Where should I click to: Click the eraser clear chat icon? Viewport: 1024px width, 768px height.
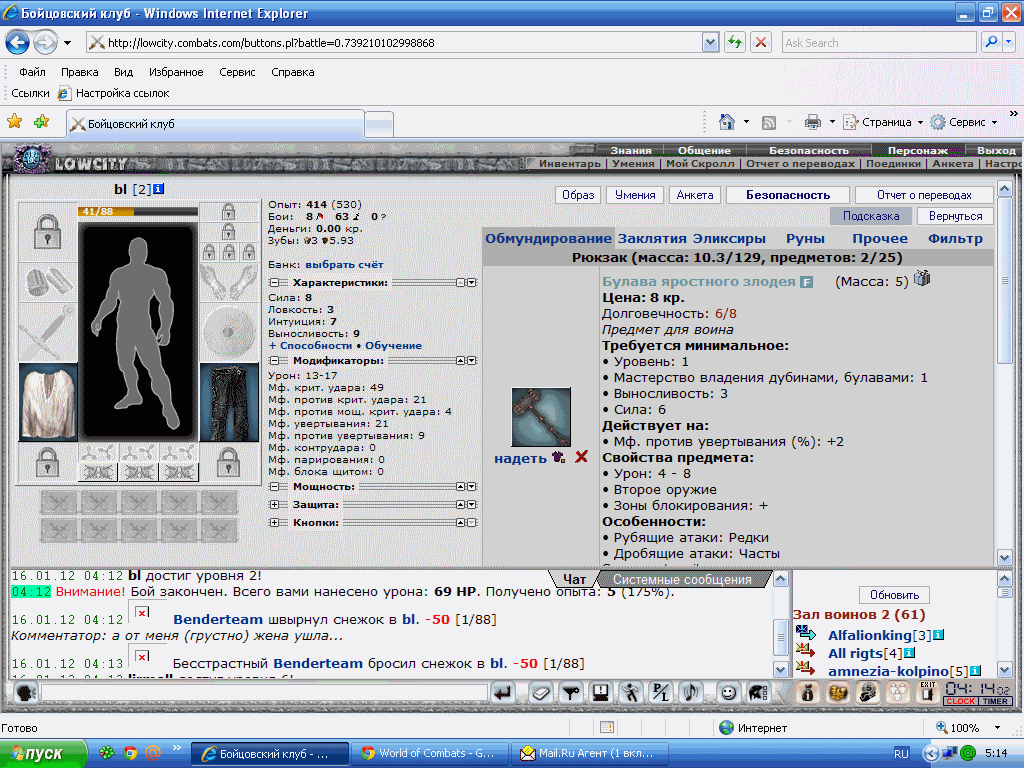click(540, 692)
